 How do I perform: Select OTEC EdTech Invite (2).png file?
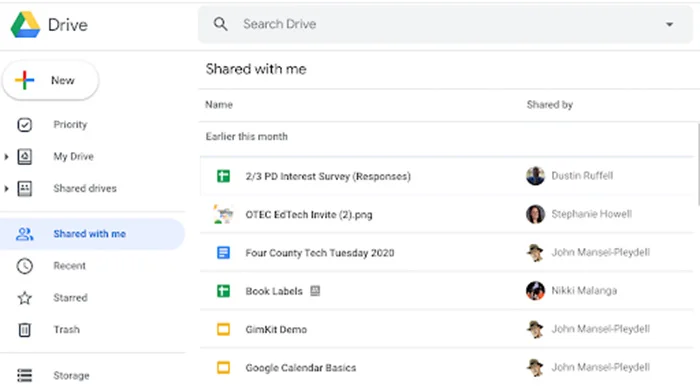[308, 215]
